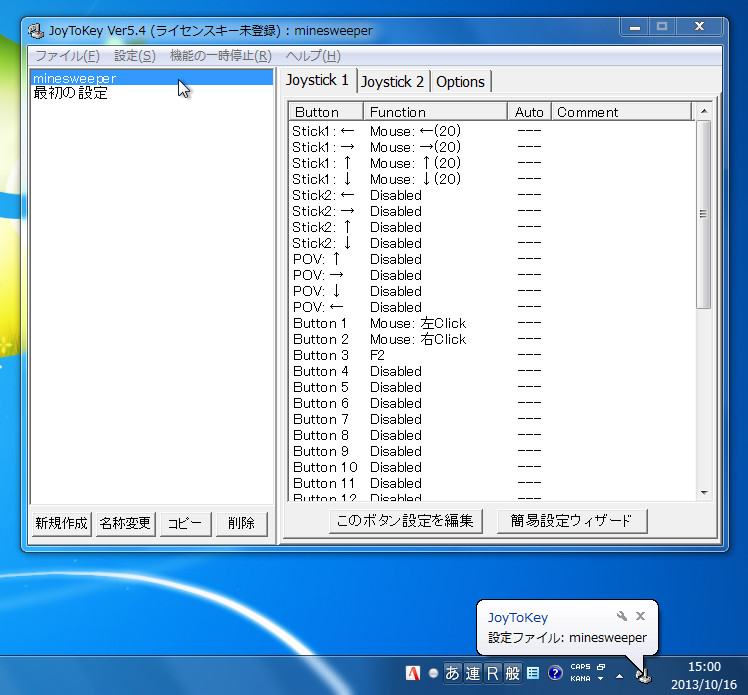
Task: Select the 最初の設定 profile
Action: pyautogui.click(x=152, y=93)
